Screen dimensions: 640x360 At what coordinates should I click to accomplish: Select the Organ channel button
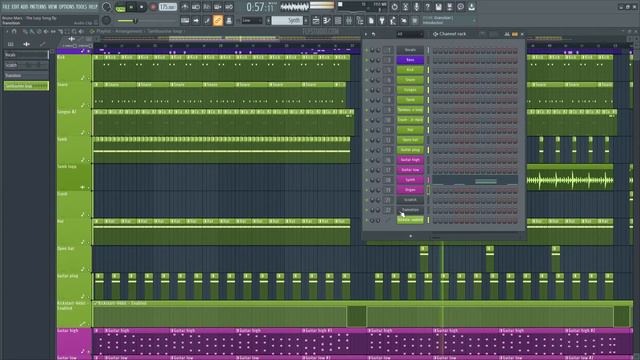pyautogui.click(x=410, y=190)
